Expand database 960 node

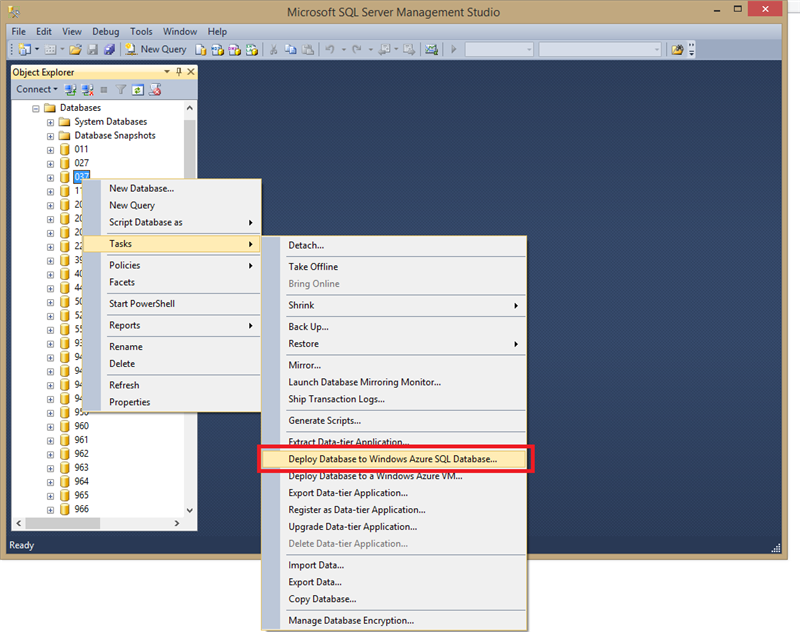click(x=50, y=426)
